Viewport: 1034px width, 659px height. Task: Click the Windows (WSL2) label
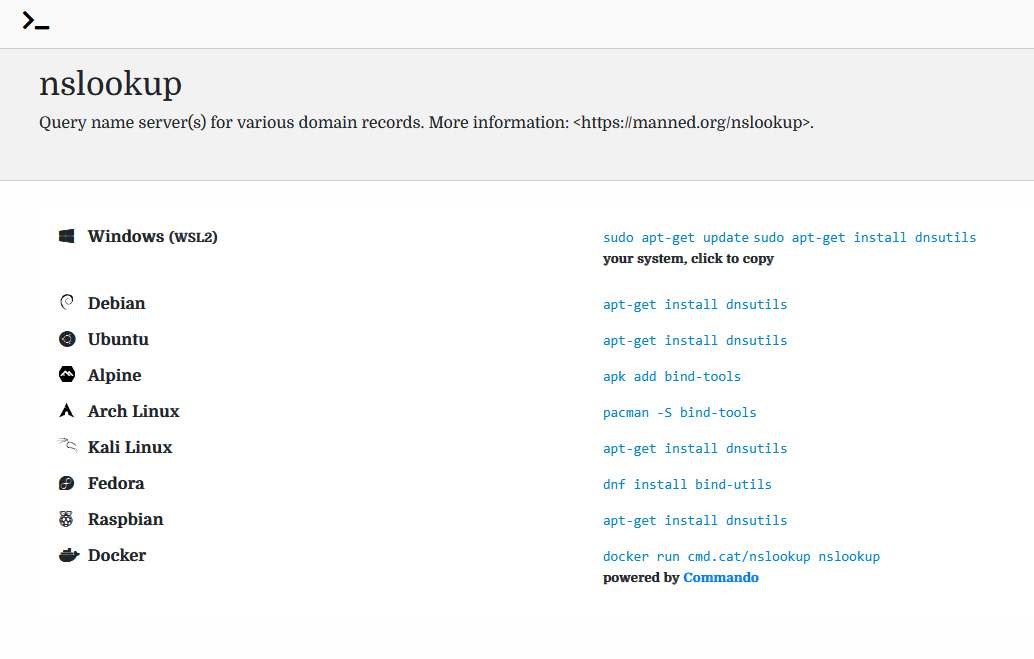(152, 236)
